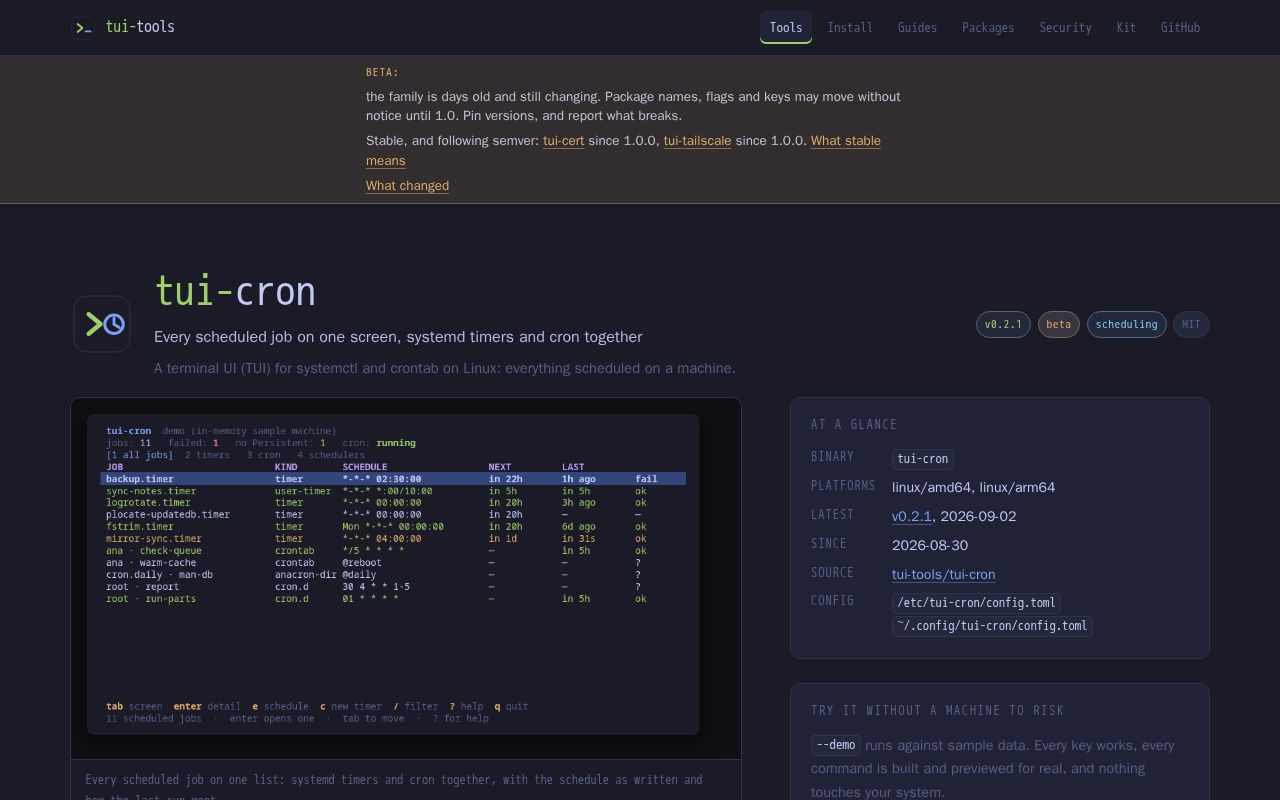The image size is (1280, 800).
Task: Click the 'linux/amd64, linux/arm64' platforms value
Action: (x=973, y=487)
